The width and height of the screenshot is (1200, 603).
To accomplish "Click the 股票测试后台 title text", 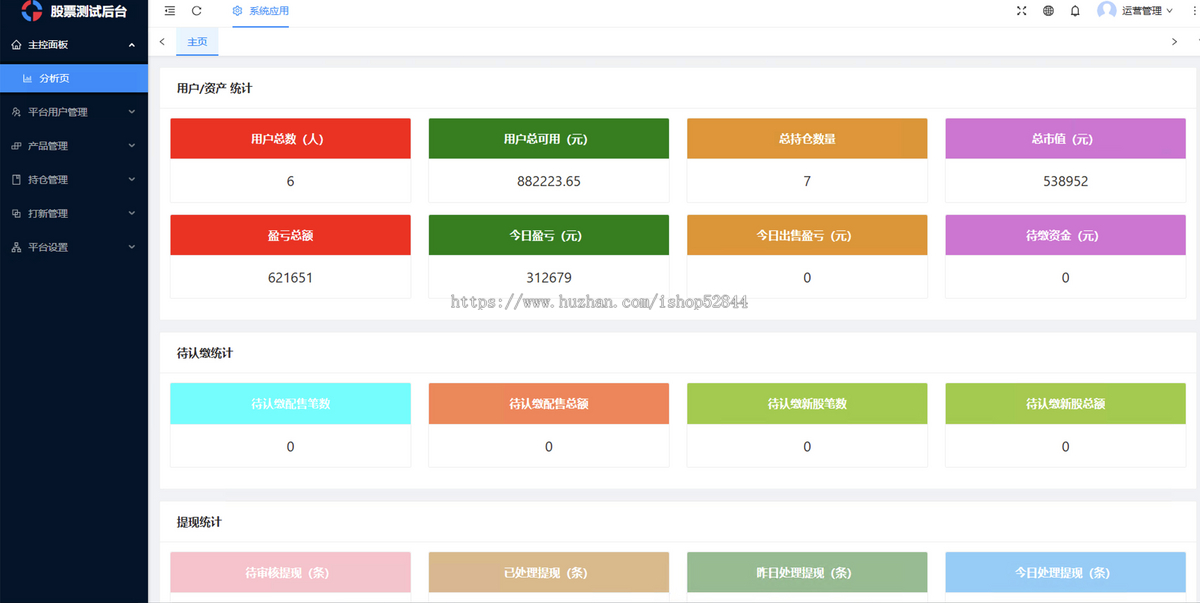I will pyautogui.click(x=90, y=11).
